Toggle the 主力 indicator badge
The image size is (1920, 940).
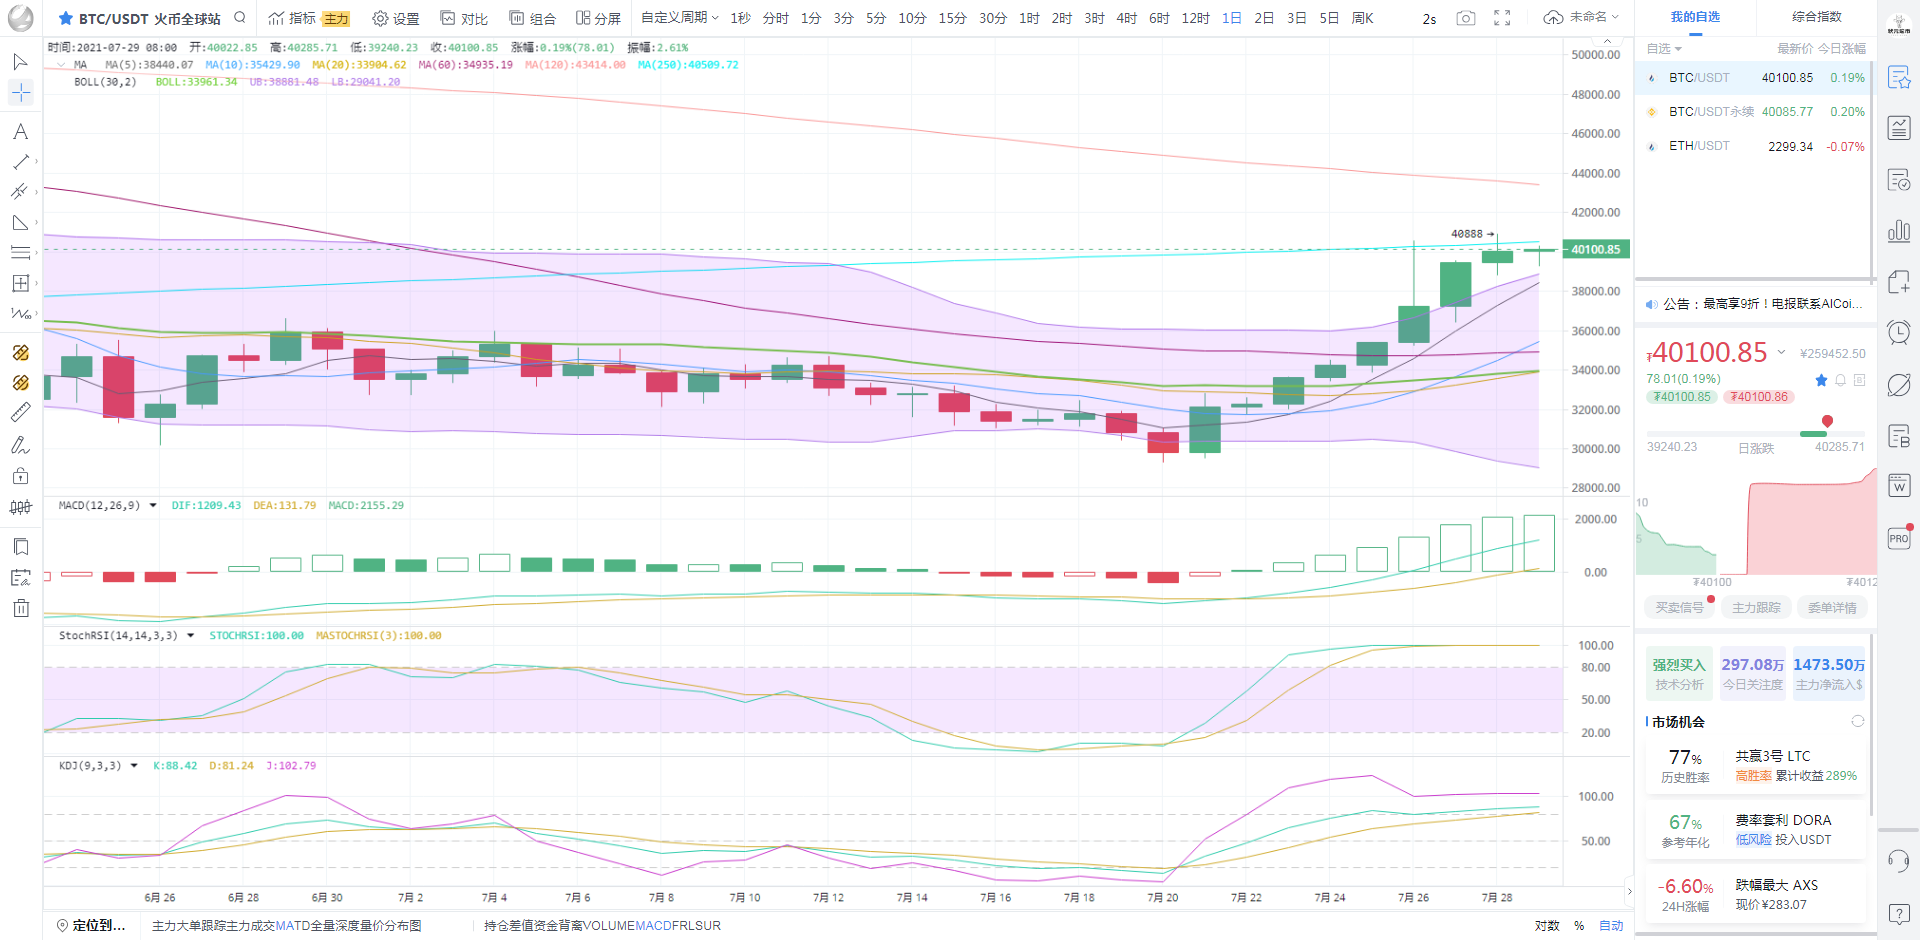pos(336,19)
